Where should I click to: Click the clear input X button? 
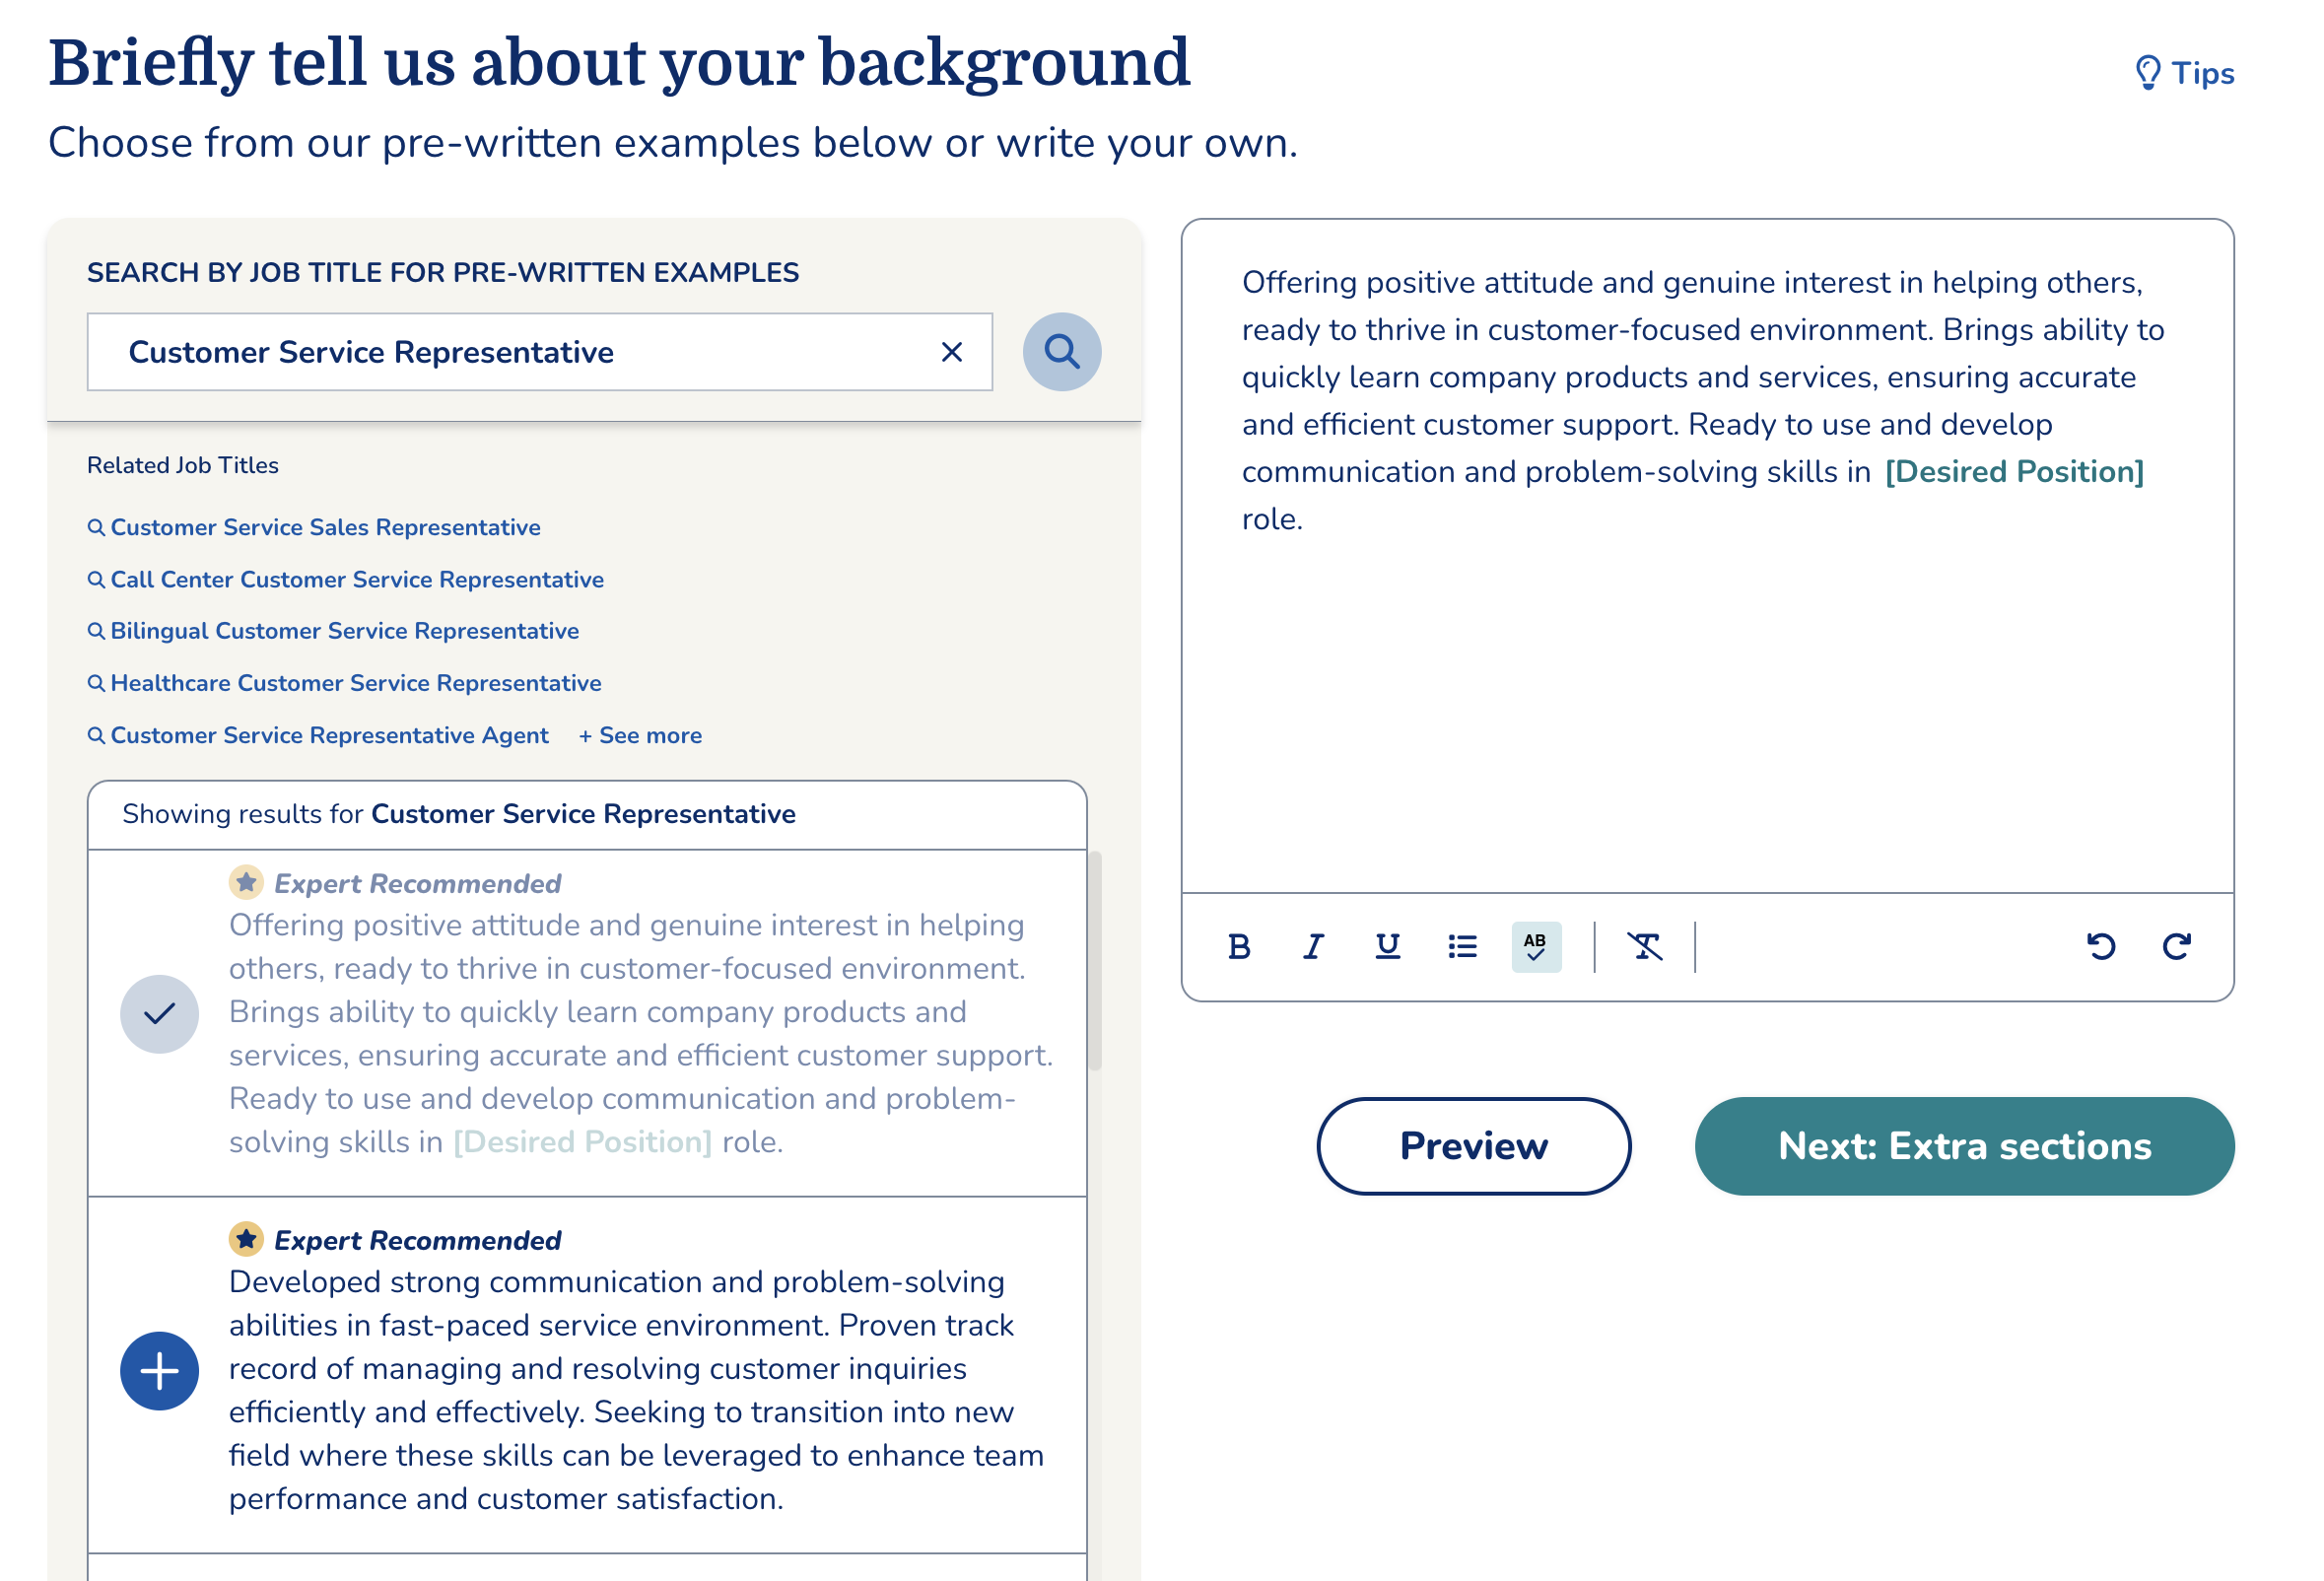[953, 351]
